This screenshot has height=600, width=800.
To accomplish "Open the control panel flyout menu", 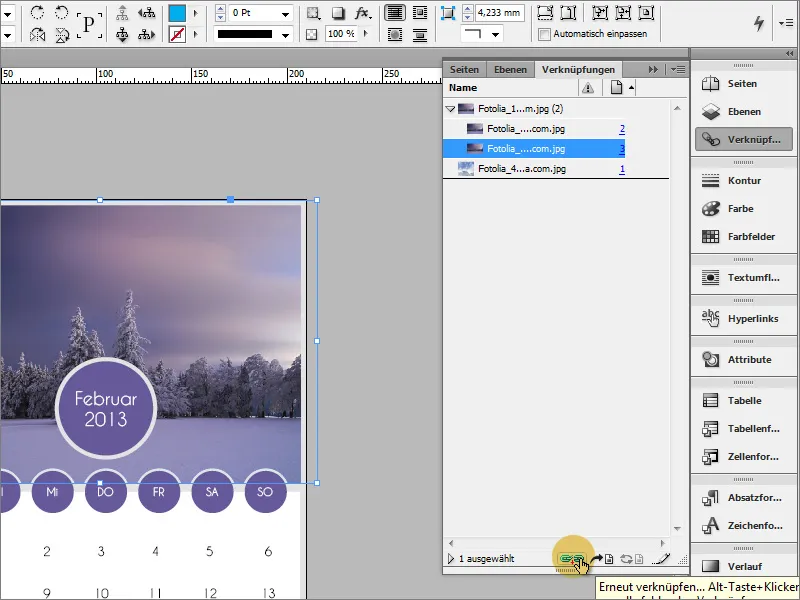I will 786,23.
